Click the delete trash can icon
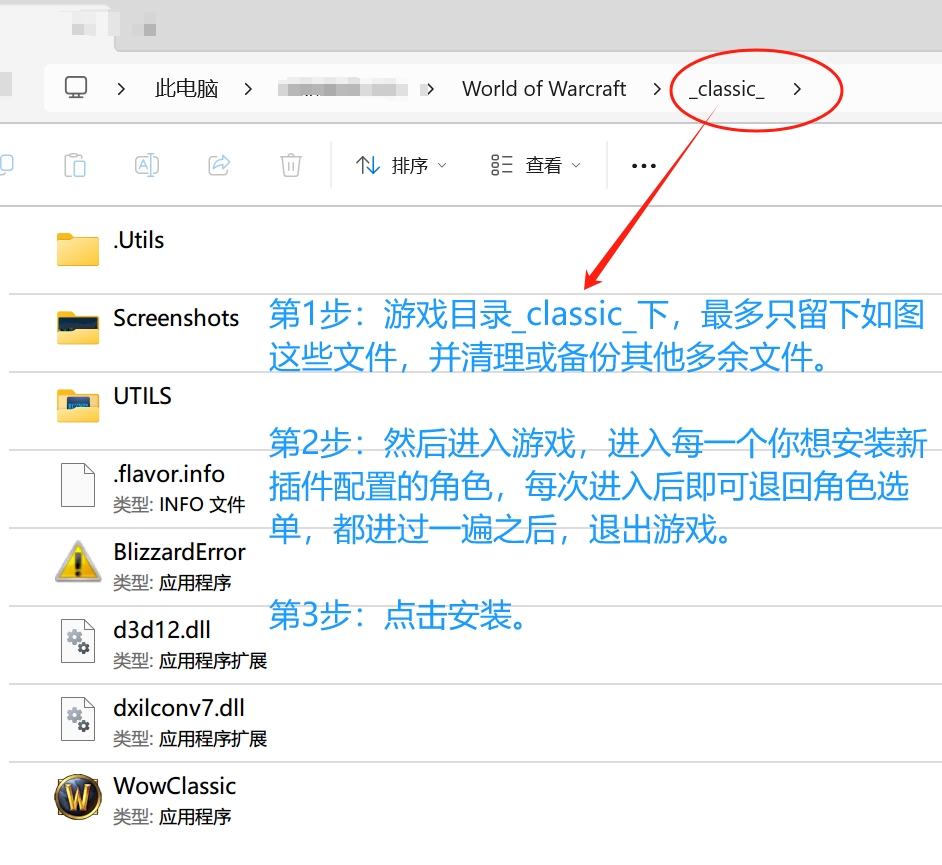Screen dimensions: 942x865 [x=291, y=165]
